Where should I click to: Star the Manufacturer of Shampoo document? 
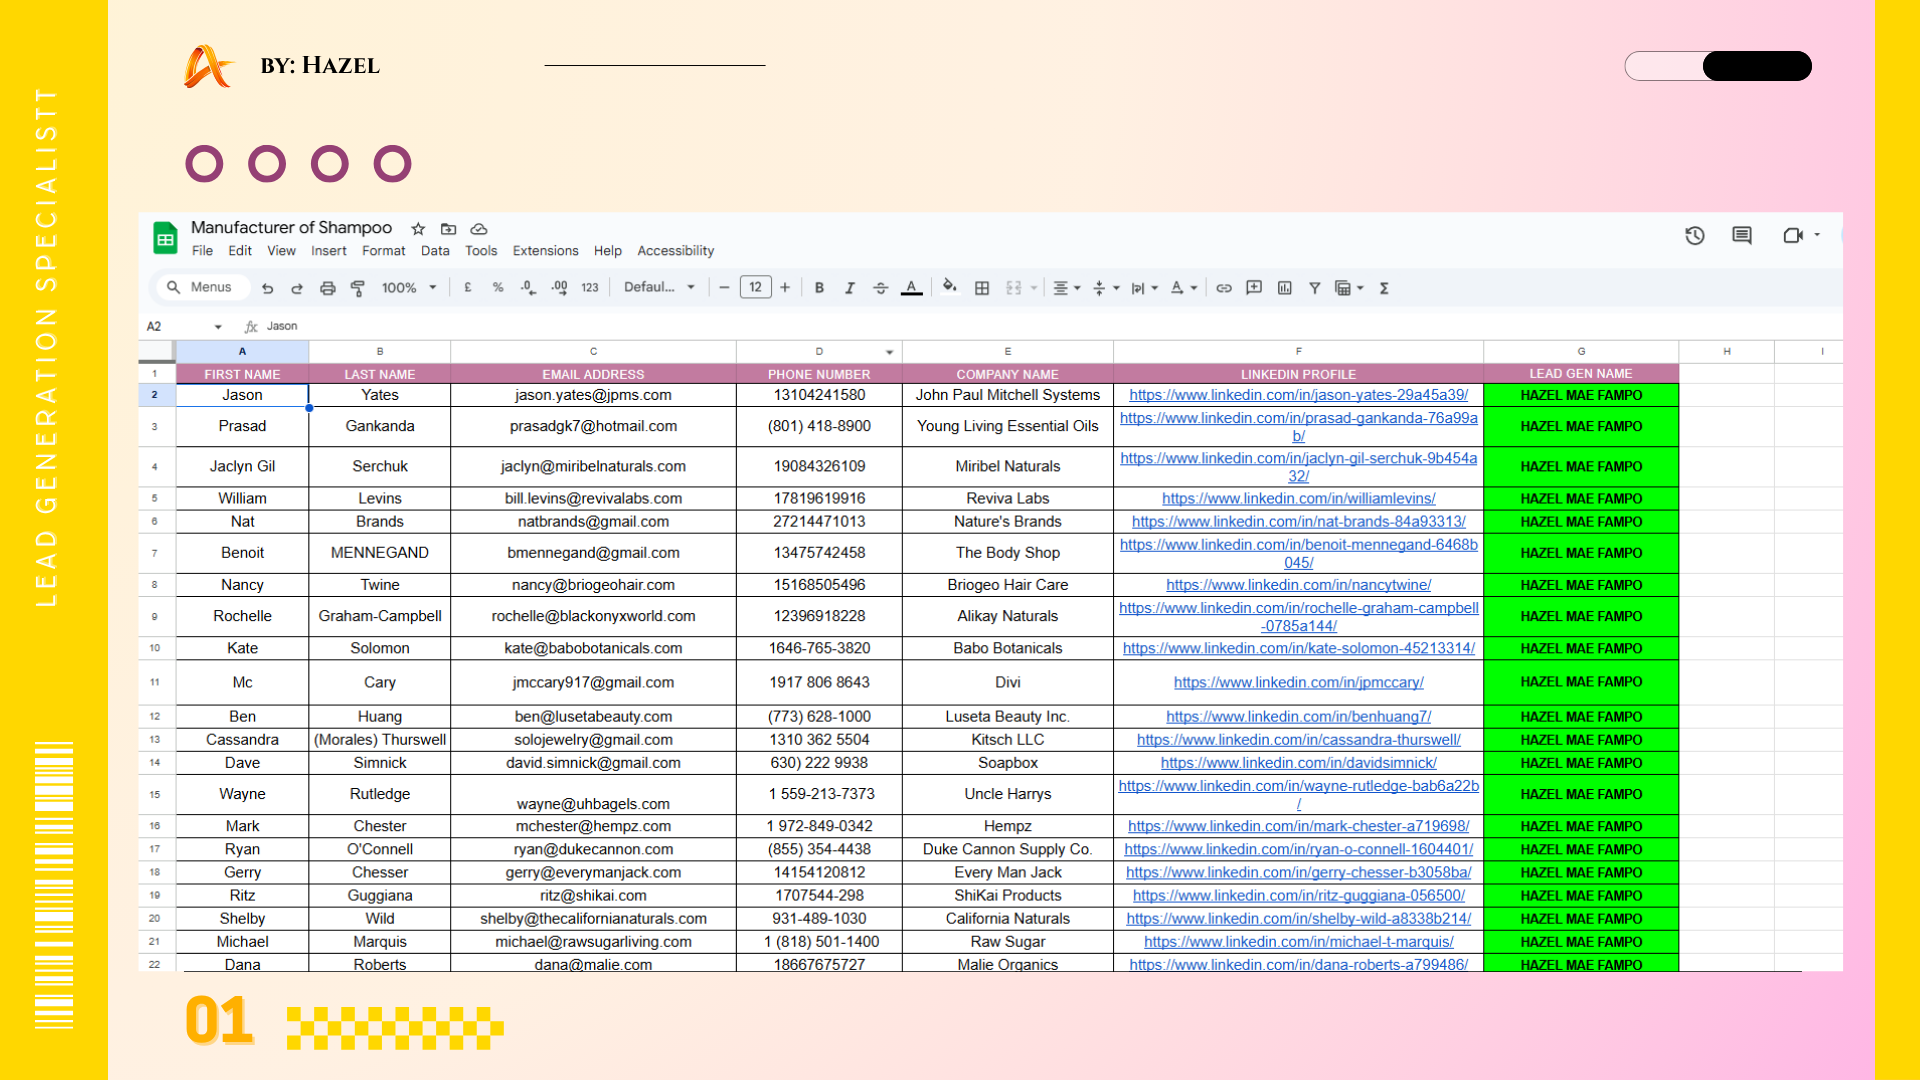(x=418, y=229)
